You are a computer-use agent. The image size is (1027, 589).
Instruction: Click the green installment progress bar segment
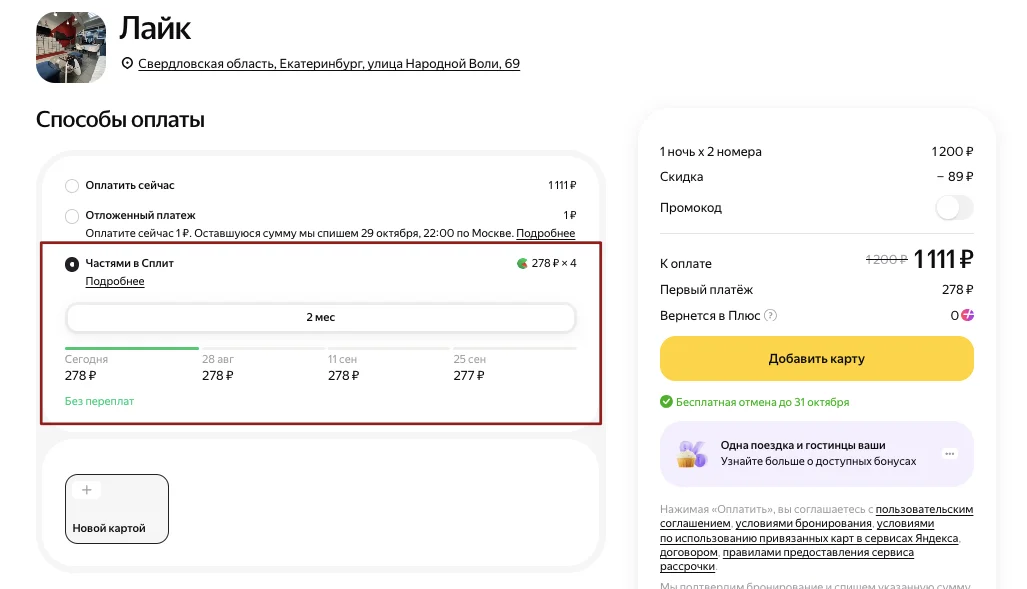(x=132, y=348)
